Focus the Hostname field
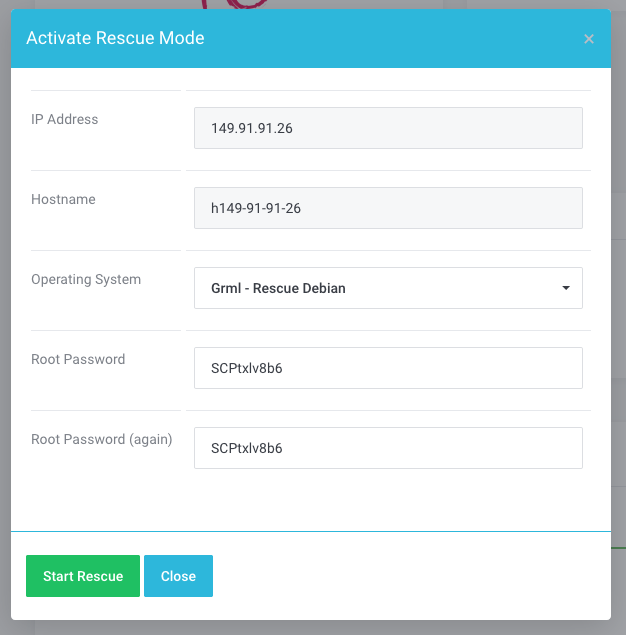Viewport: 626px width, 635px height. coord(388,208)
